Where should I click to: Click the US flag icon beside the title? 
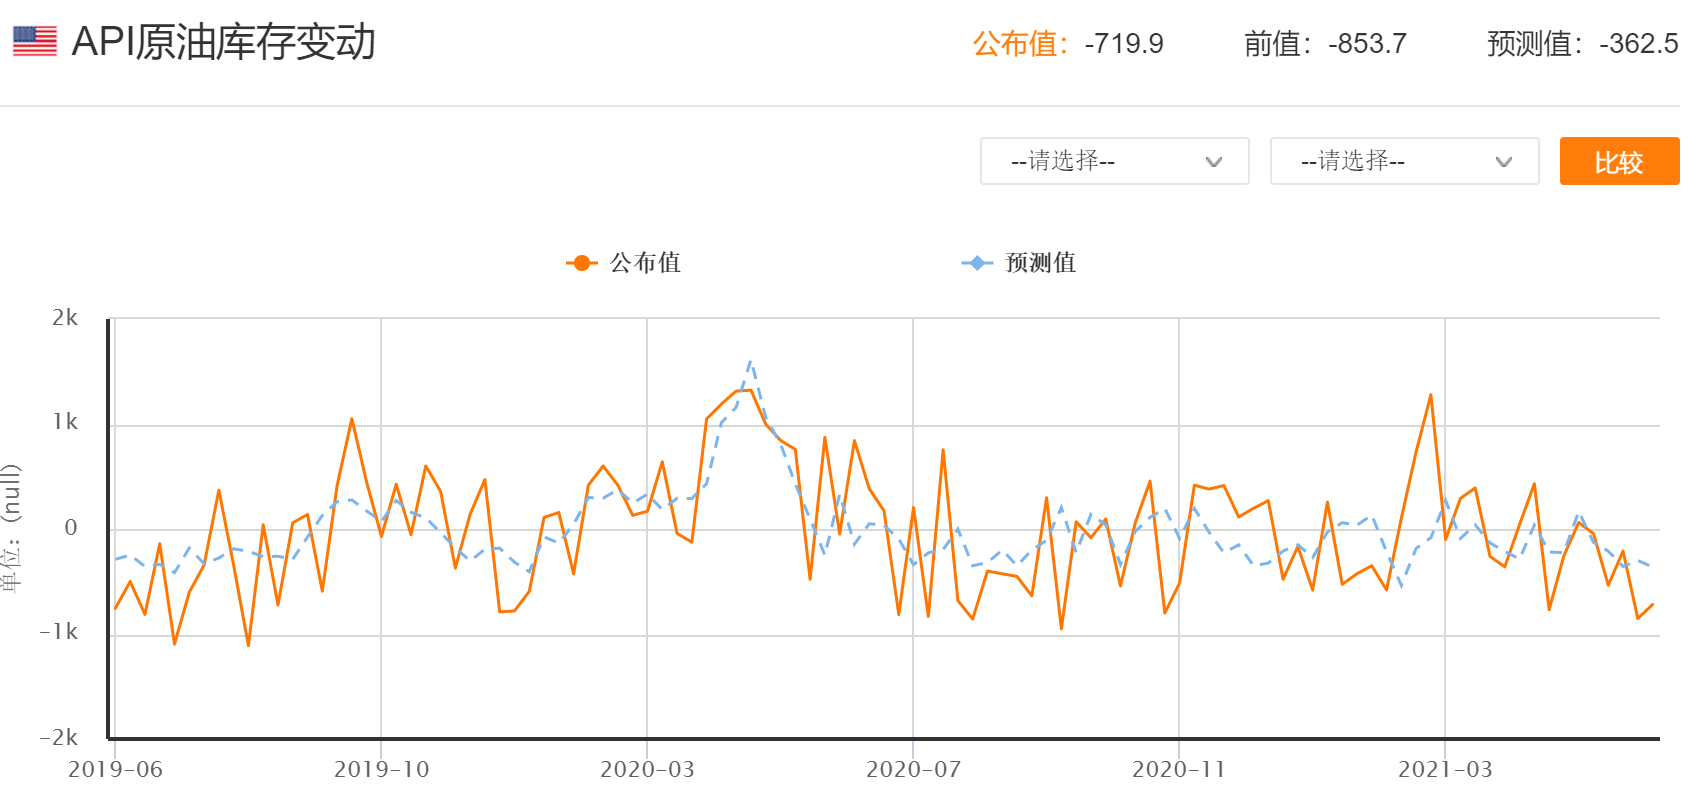point(35,41)
